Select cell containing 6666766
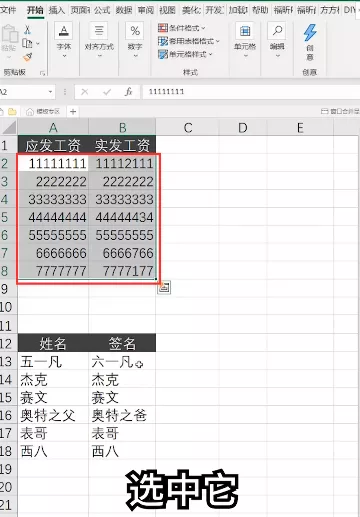 [x=122, y=253]
